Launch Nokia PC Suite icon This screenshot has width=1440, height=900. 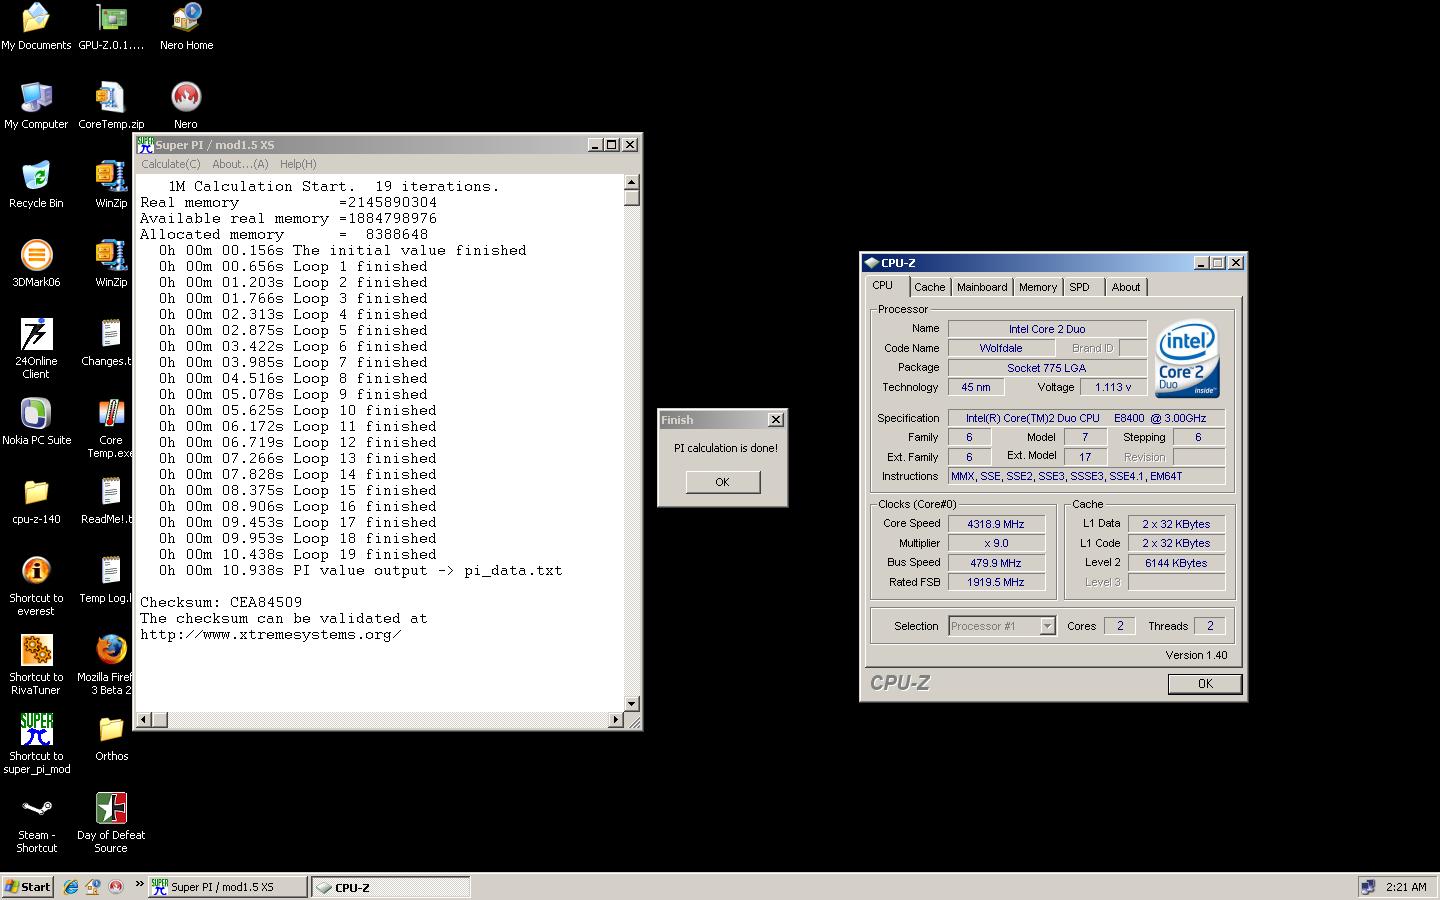36,422
